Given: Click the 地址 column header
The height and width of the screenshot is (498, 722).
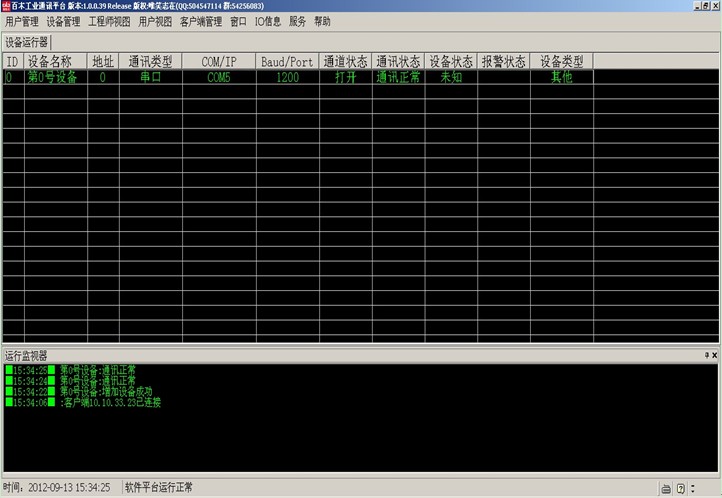Looking at the screenshot, I should coord(103,61).
